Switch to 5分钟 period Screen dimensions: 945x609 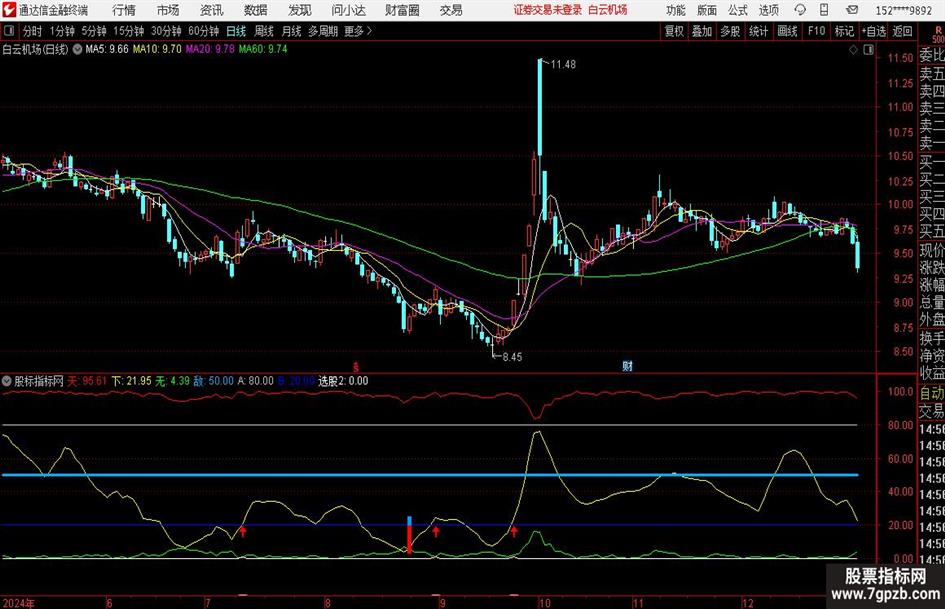94,31
